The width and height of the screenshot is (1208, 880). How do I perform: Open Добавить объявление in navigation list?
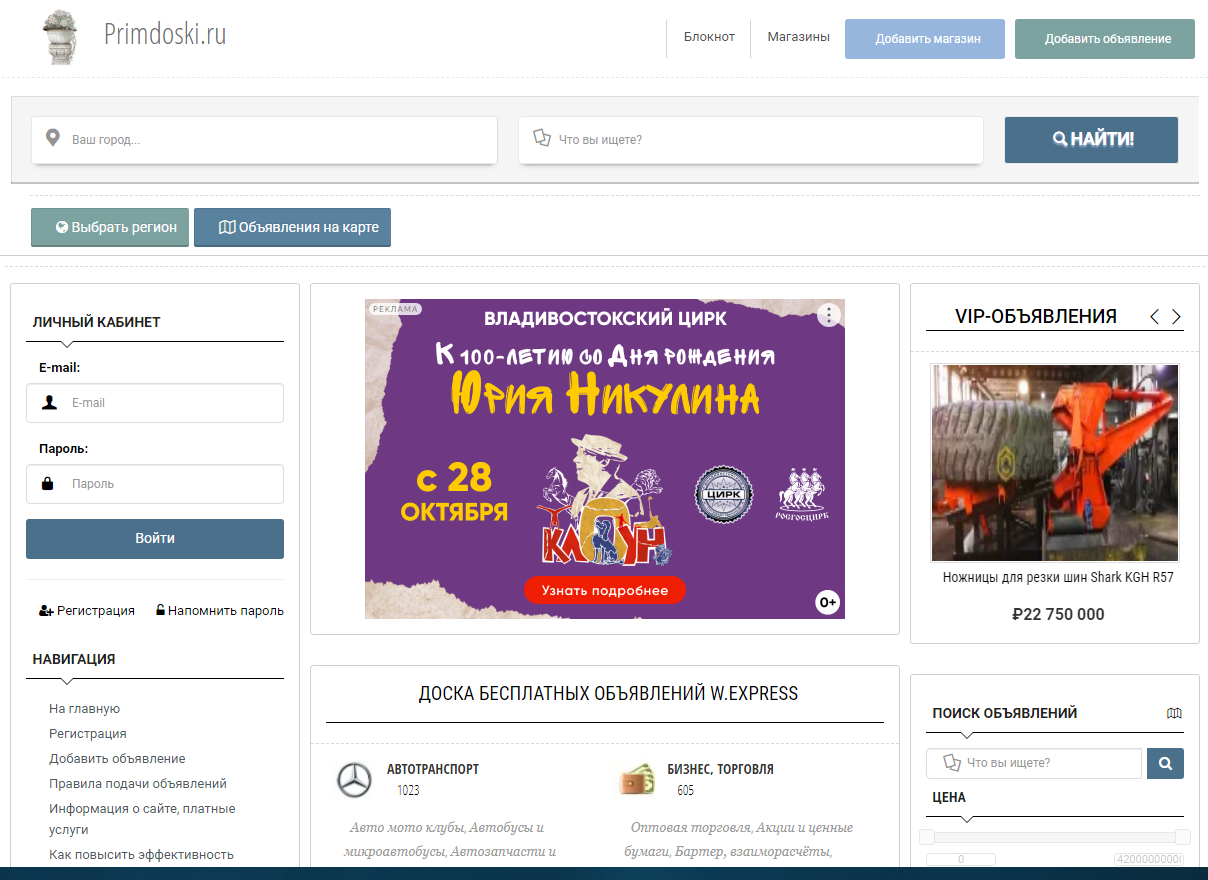pyautogui.click(x=117, y=759)
